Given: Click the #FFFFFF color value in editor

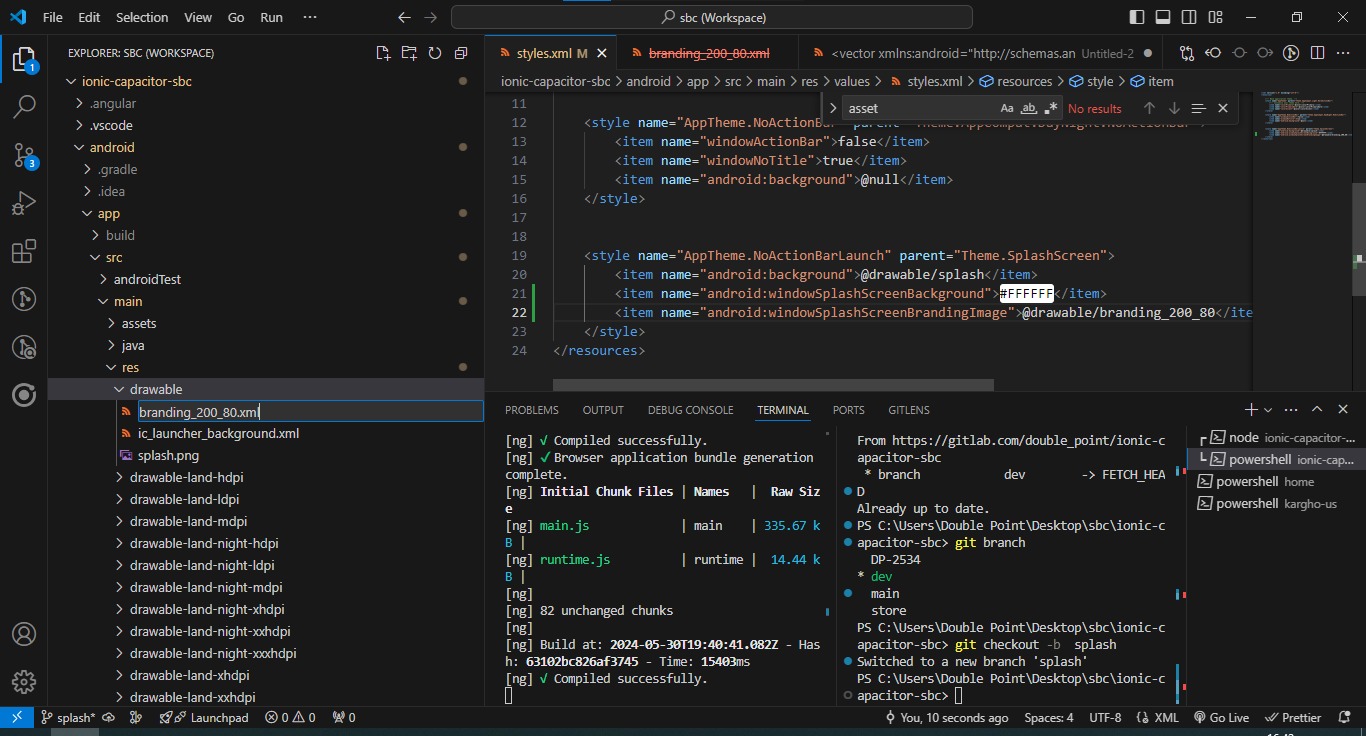Looking at the screenshot, I should click(x=1027, y=293).
